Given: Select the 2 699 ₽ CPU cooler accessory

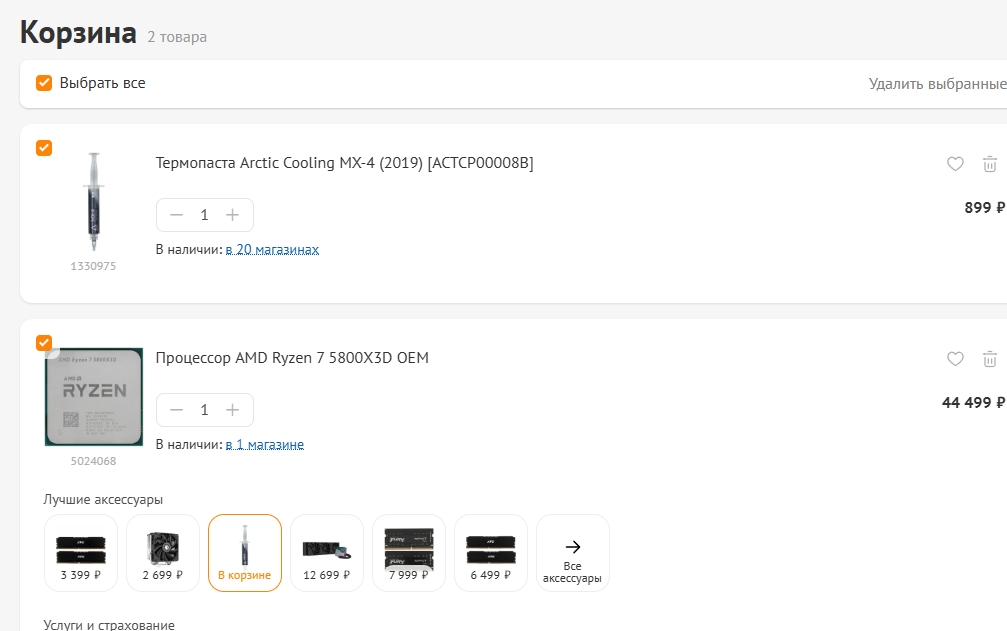Looking at the screenshot, I should pyautogui.click(x=163, y=553).
